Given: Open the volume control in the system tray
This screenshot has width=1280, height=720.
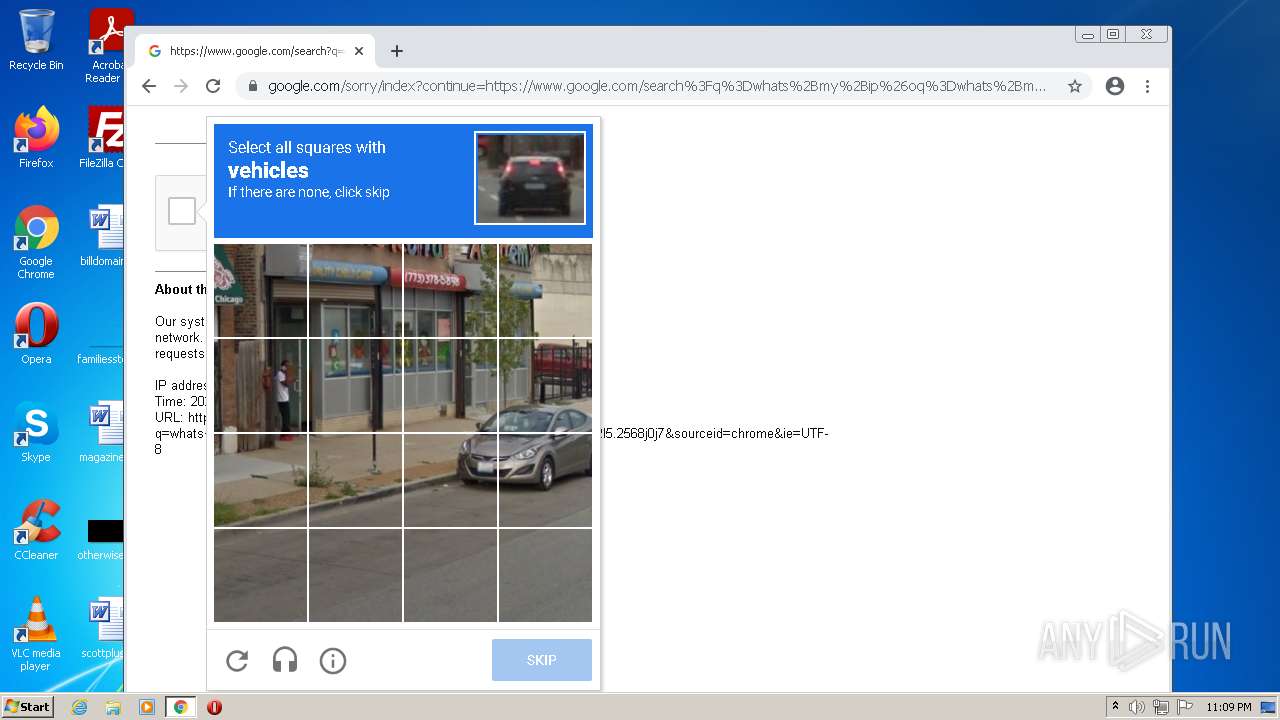Looking at the screenshot, I should pos(1137,707).
